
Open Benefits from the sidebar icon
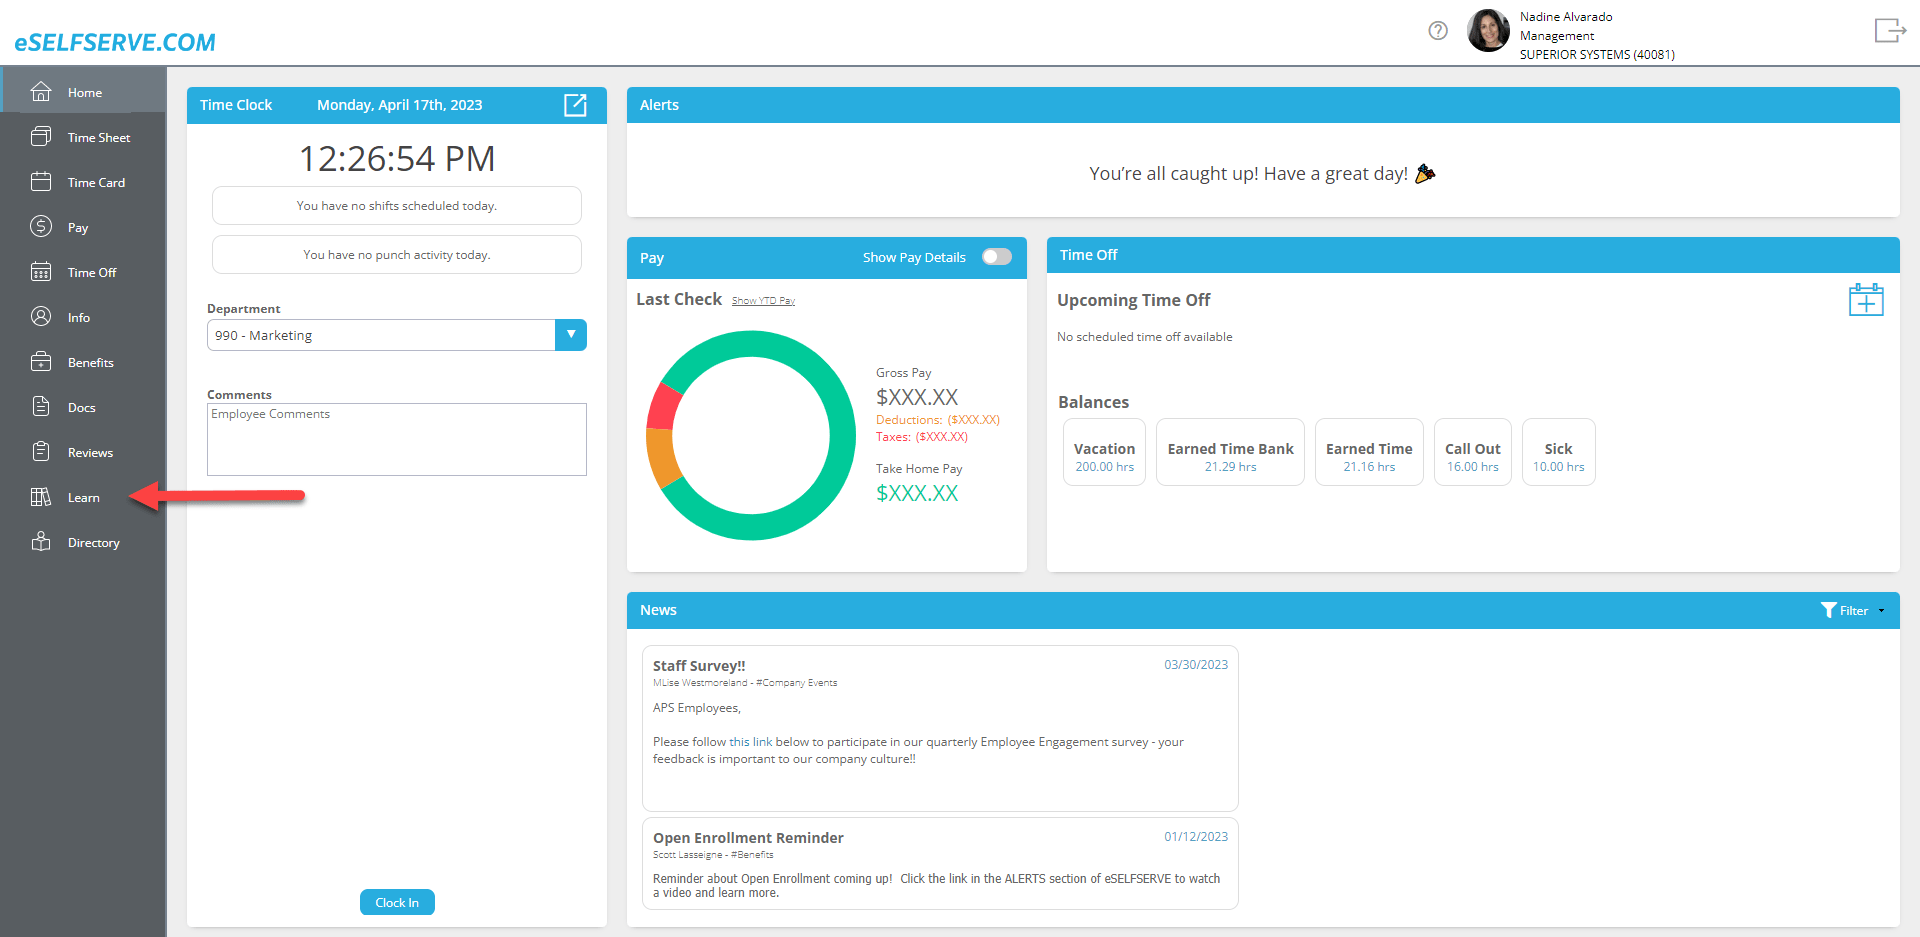coord(41,362)
